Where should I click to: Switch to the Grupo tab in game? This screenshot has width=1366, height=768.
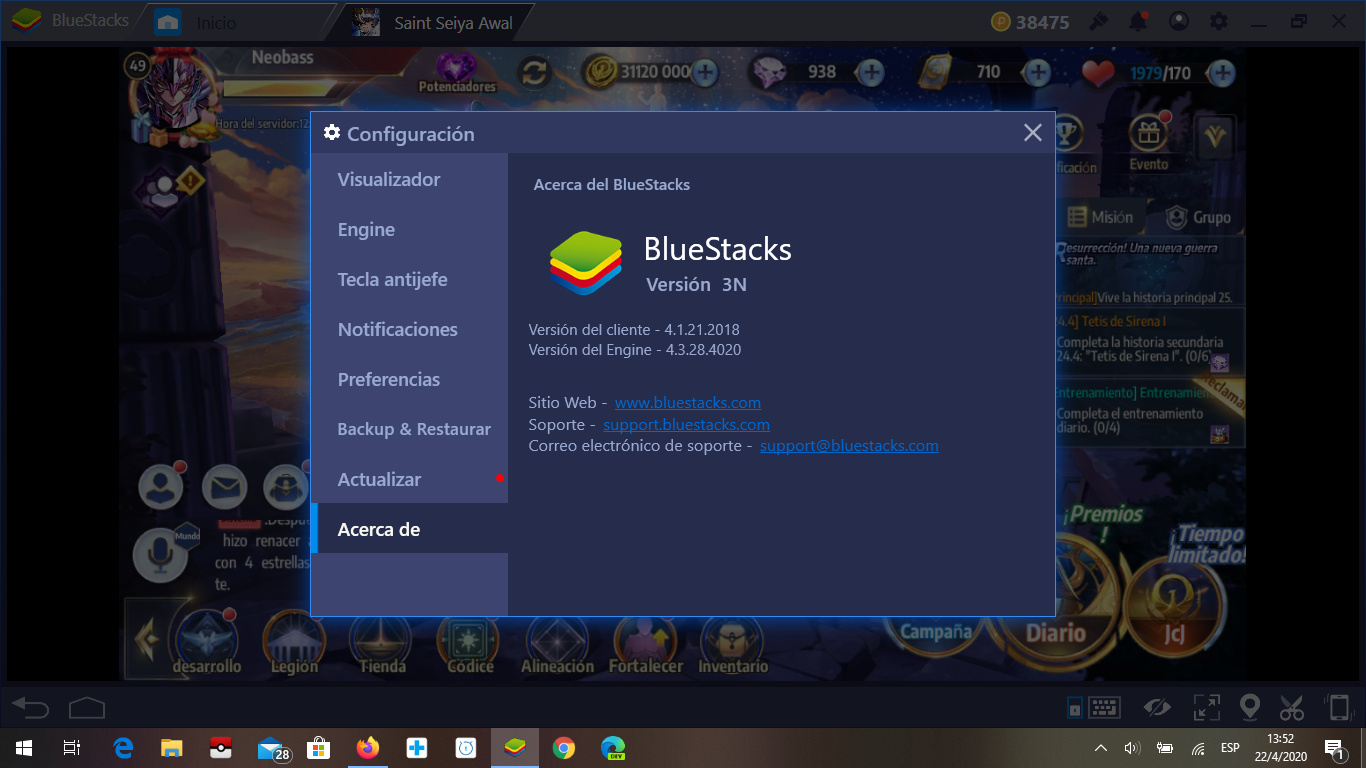point(1199,216)
